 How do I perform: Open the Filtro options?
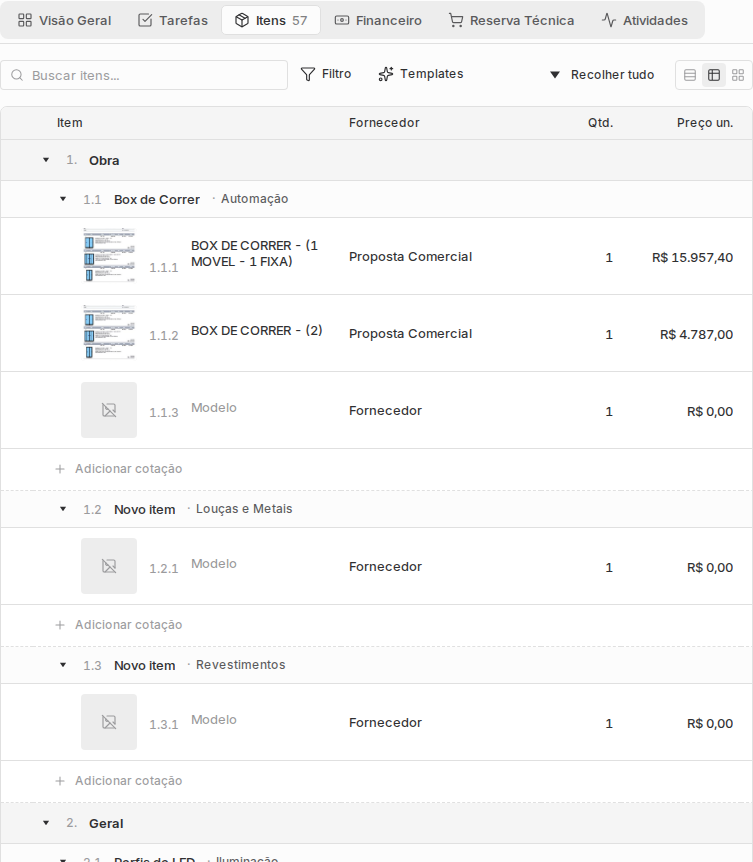point(326,74)
